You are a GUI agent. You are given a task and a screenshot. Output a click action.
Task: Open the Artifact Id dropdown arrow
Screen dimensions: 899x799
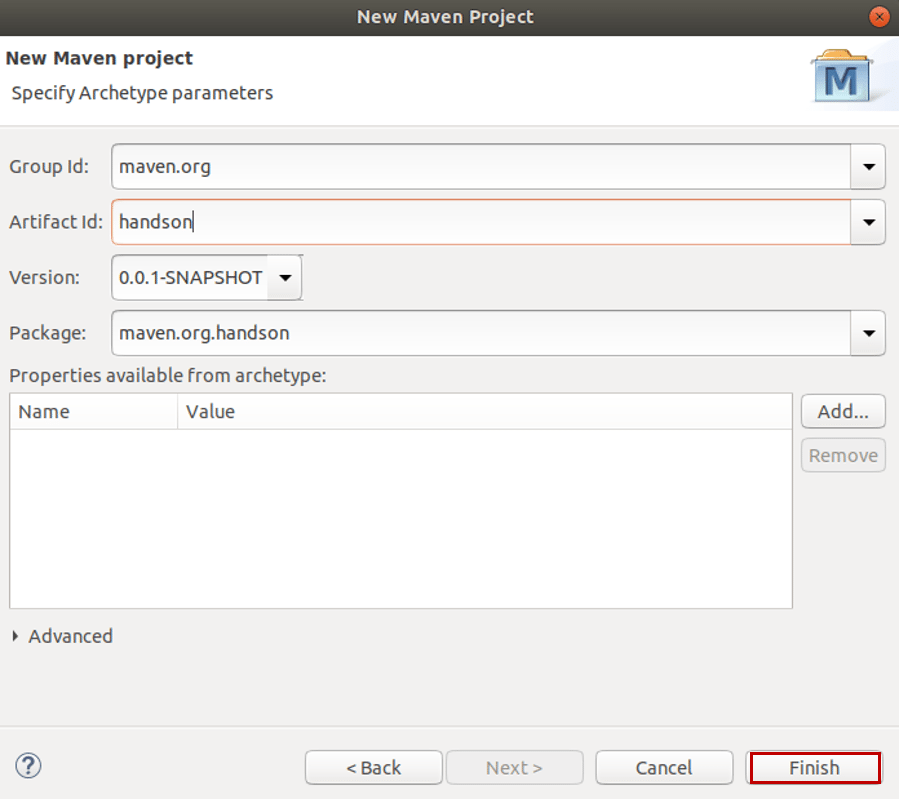868,222
